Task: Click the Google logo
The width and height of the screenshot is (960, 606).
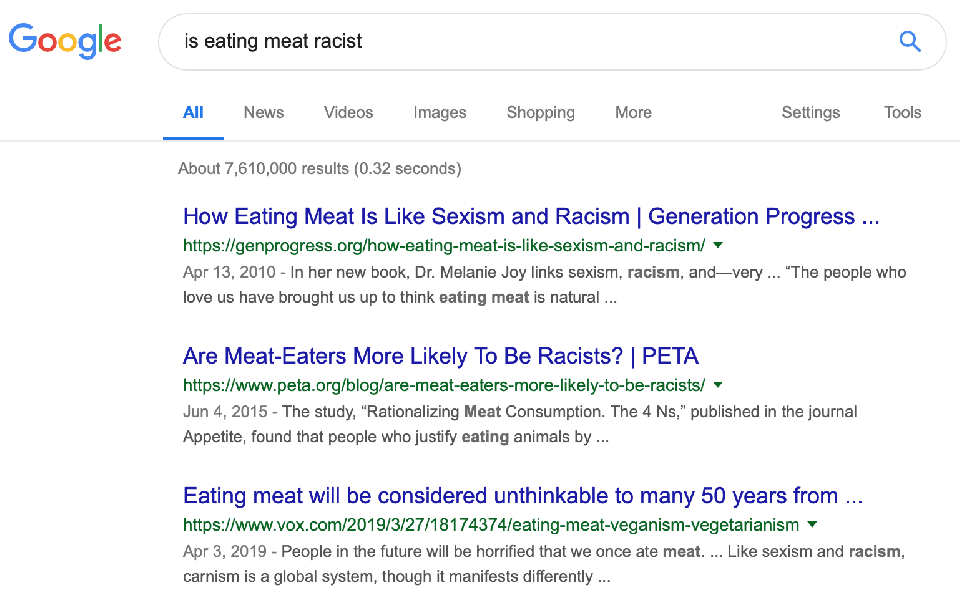Action: tap(65, 41)
